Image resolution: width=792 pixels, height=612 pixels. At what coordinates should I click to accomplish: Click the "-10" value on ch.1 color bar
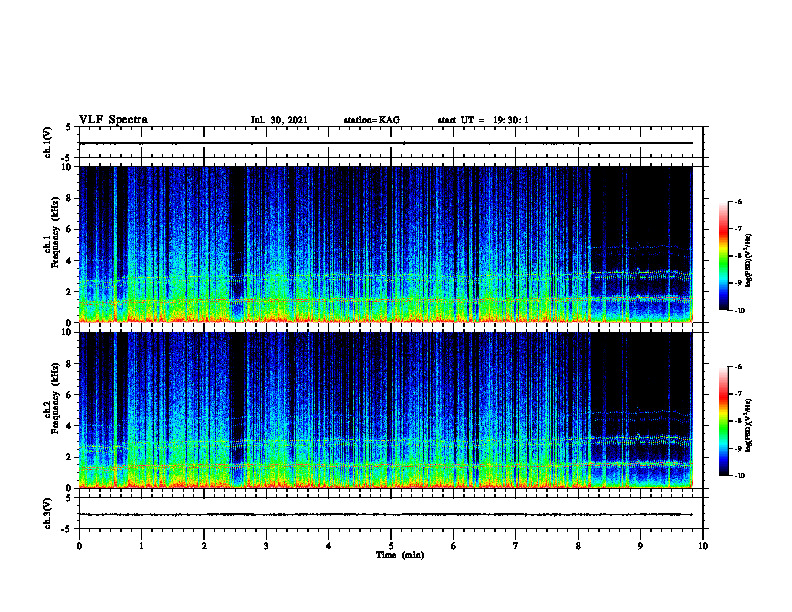coord(739,311)
